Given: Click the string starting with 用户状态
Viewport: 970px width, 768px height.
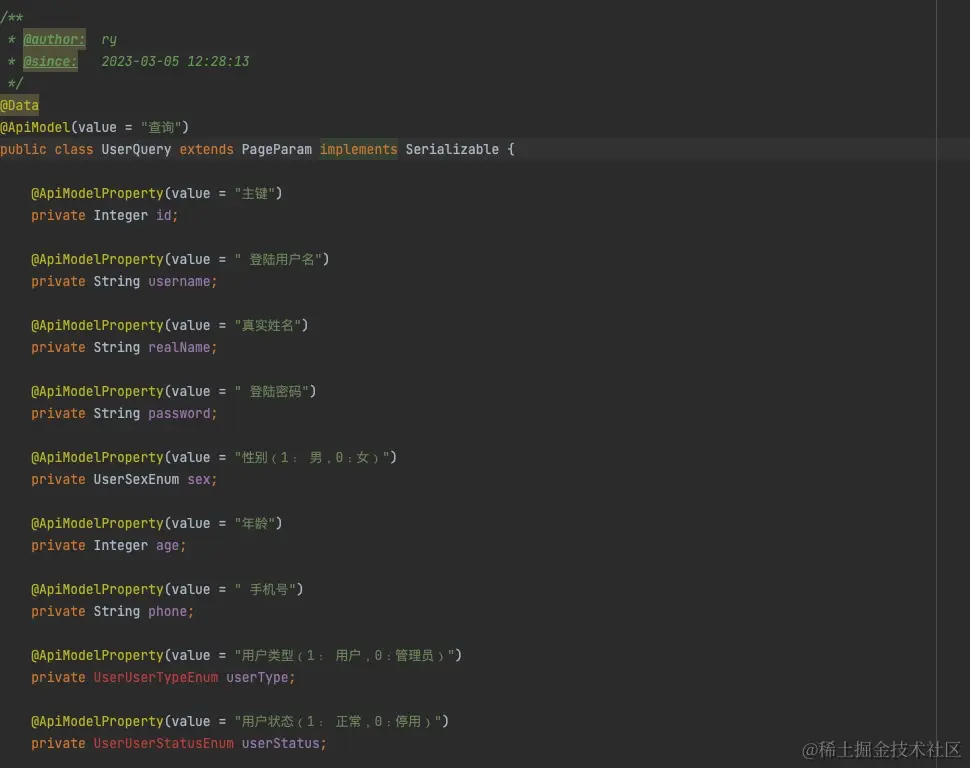Looking at the screenshot, I should 338,722.
